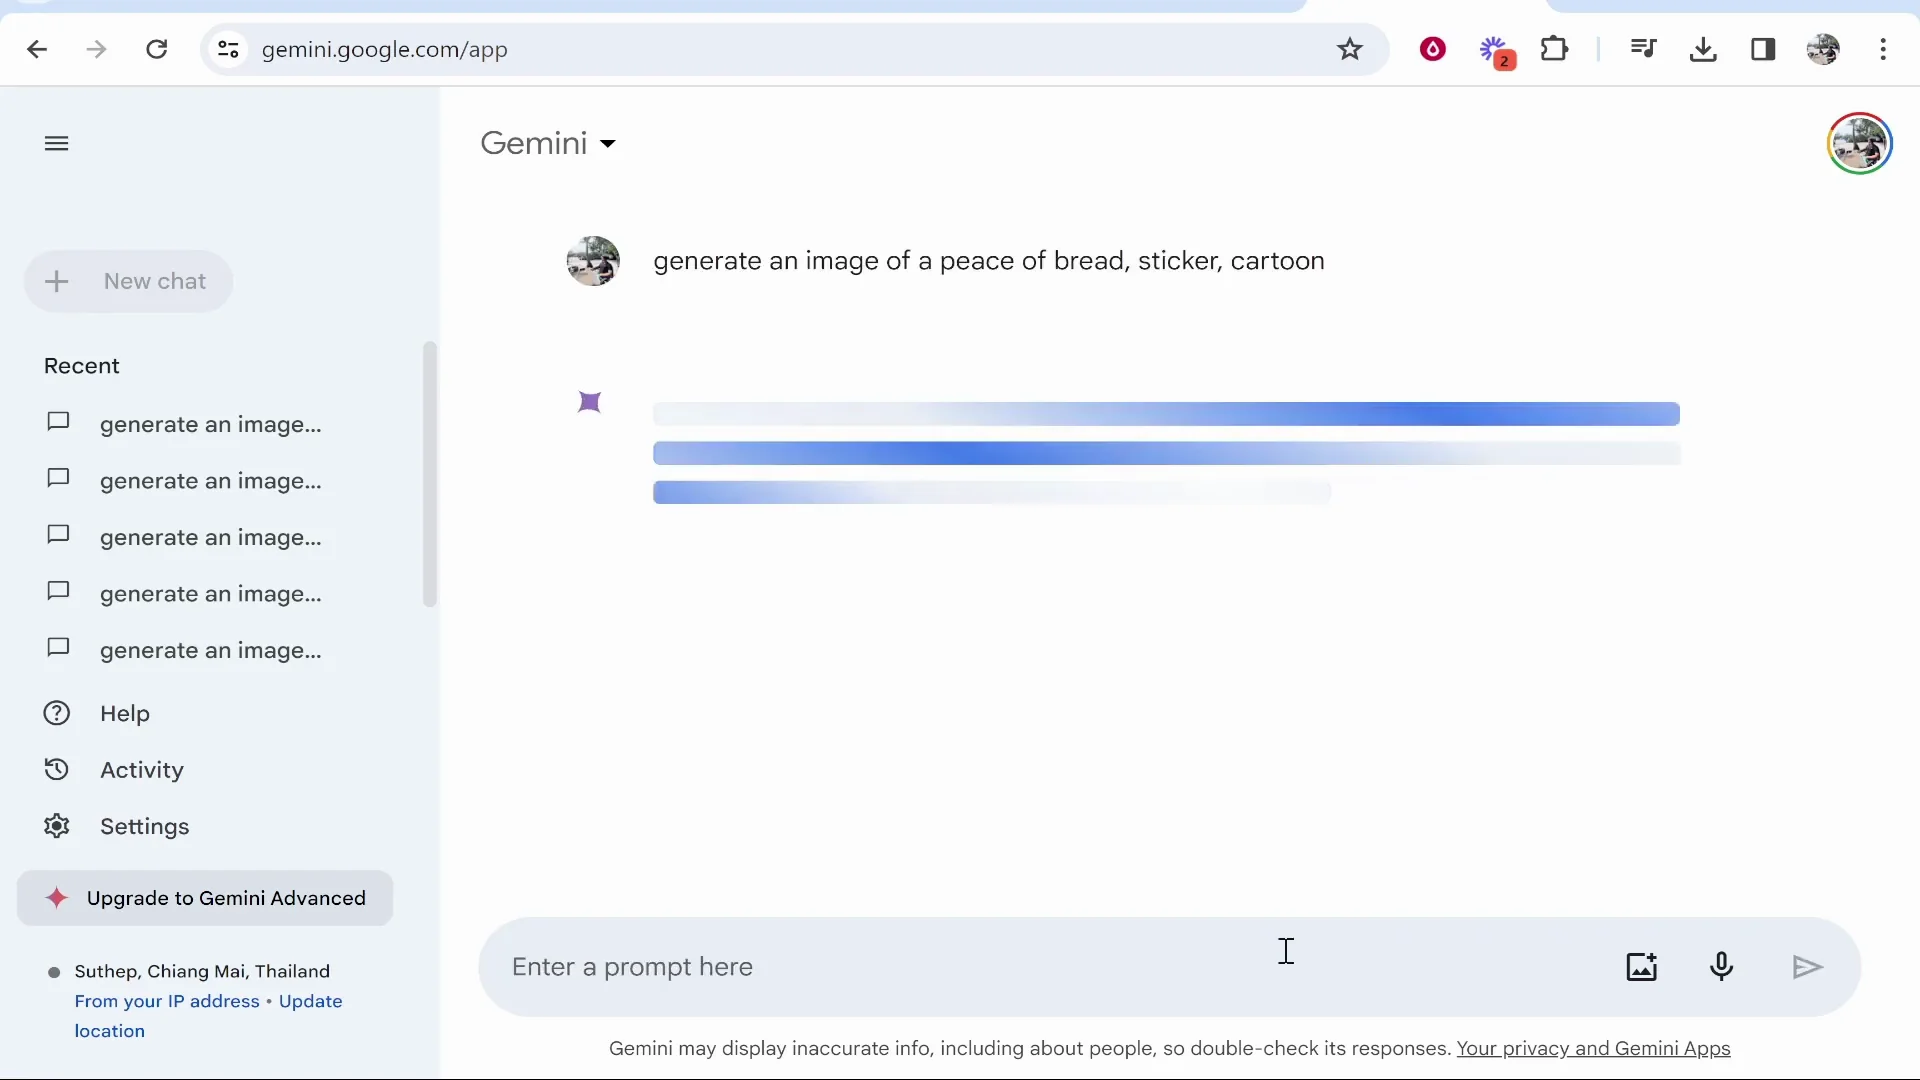Click the Update location link
Image resolution: width=1920 pixels, height=1080 pixels.
[x=310, y=1001]
